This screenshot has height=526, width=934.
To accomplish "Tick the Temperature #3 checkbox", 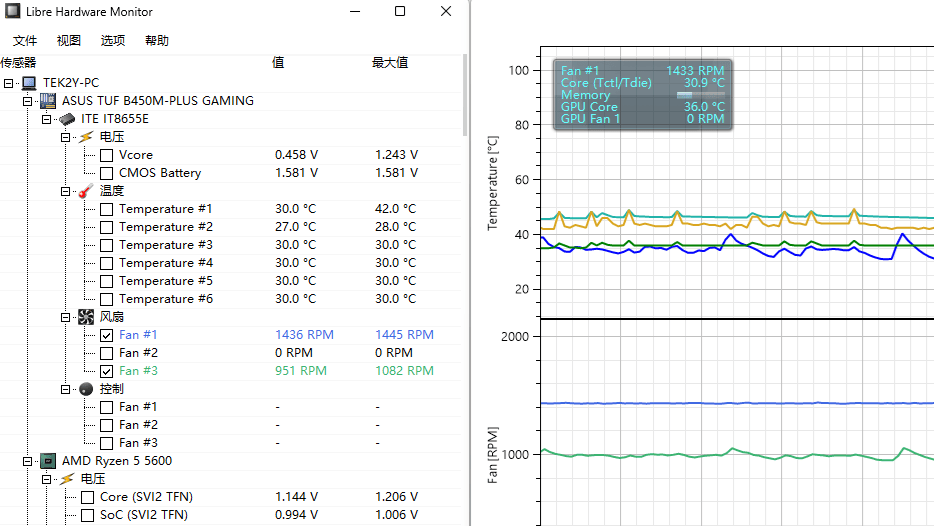I will [x=107, y=245].
